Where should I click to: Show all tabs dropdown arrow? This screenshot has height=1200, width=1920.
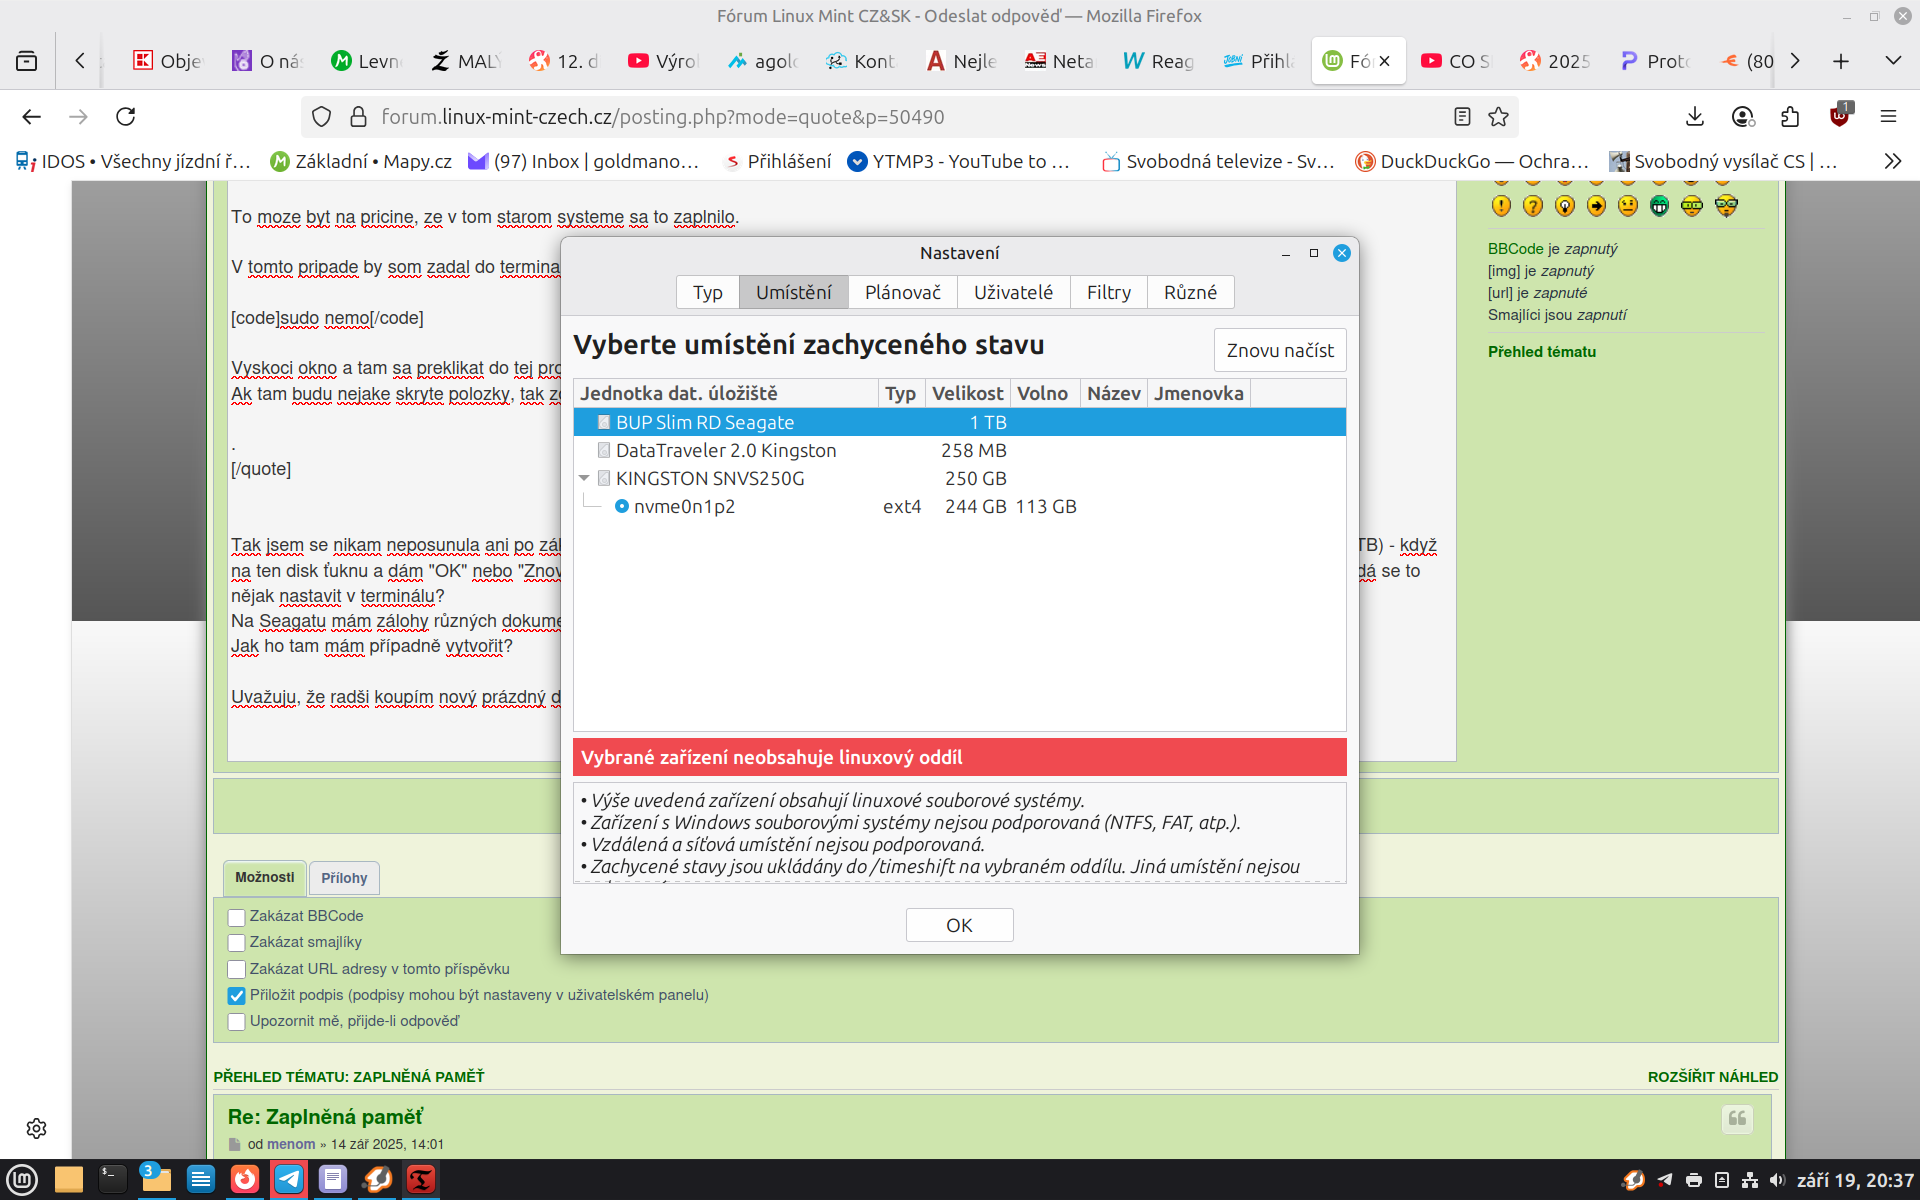(x=1892, y=61)
